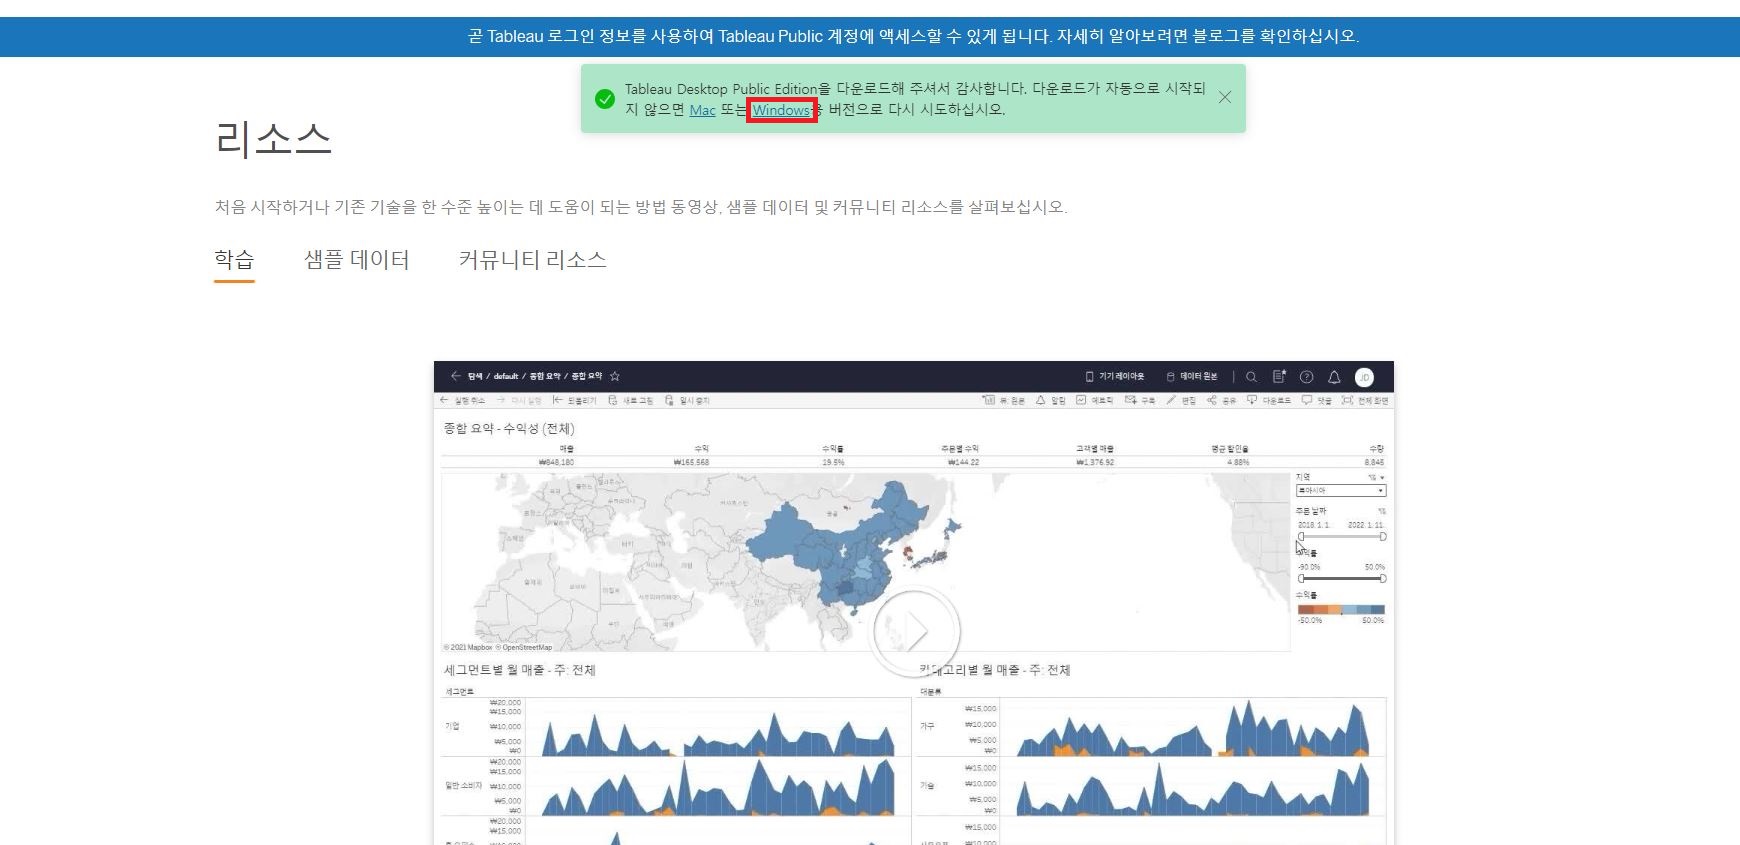The width and height of the screenshot is (1740, 845).
Task: Click the 수익률 color legend bar
Action: point(1341,609)
